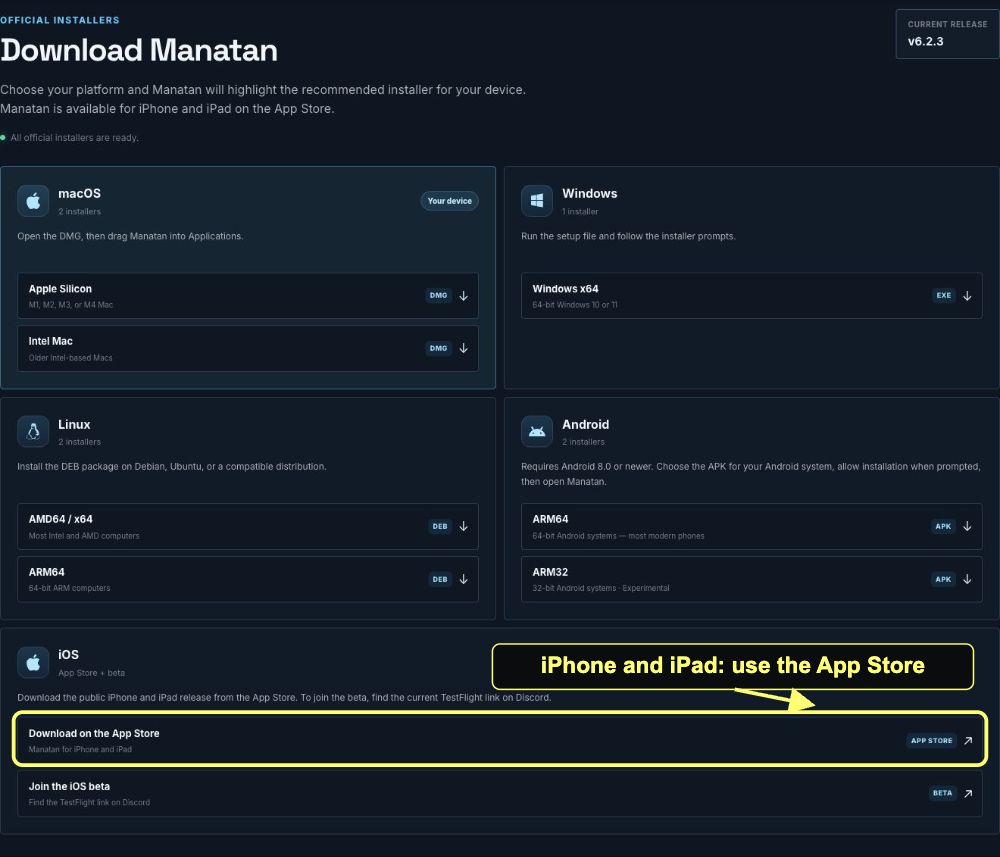Click the Android card title
Image resolution: width=1000 pixels, height=857 pixels.
coord(585,424)
